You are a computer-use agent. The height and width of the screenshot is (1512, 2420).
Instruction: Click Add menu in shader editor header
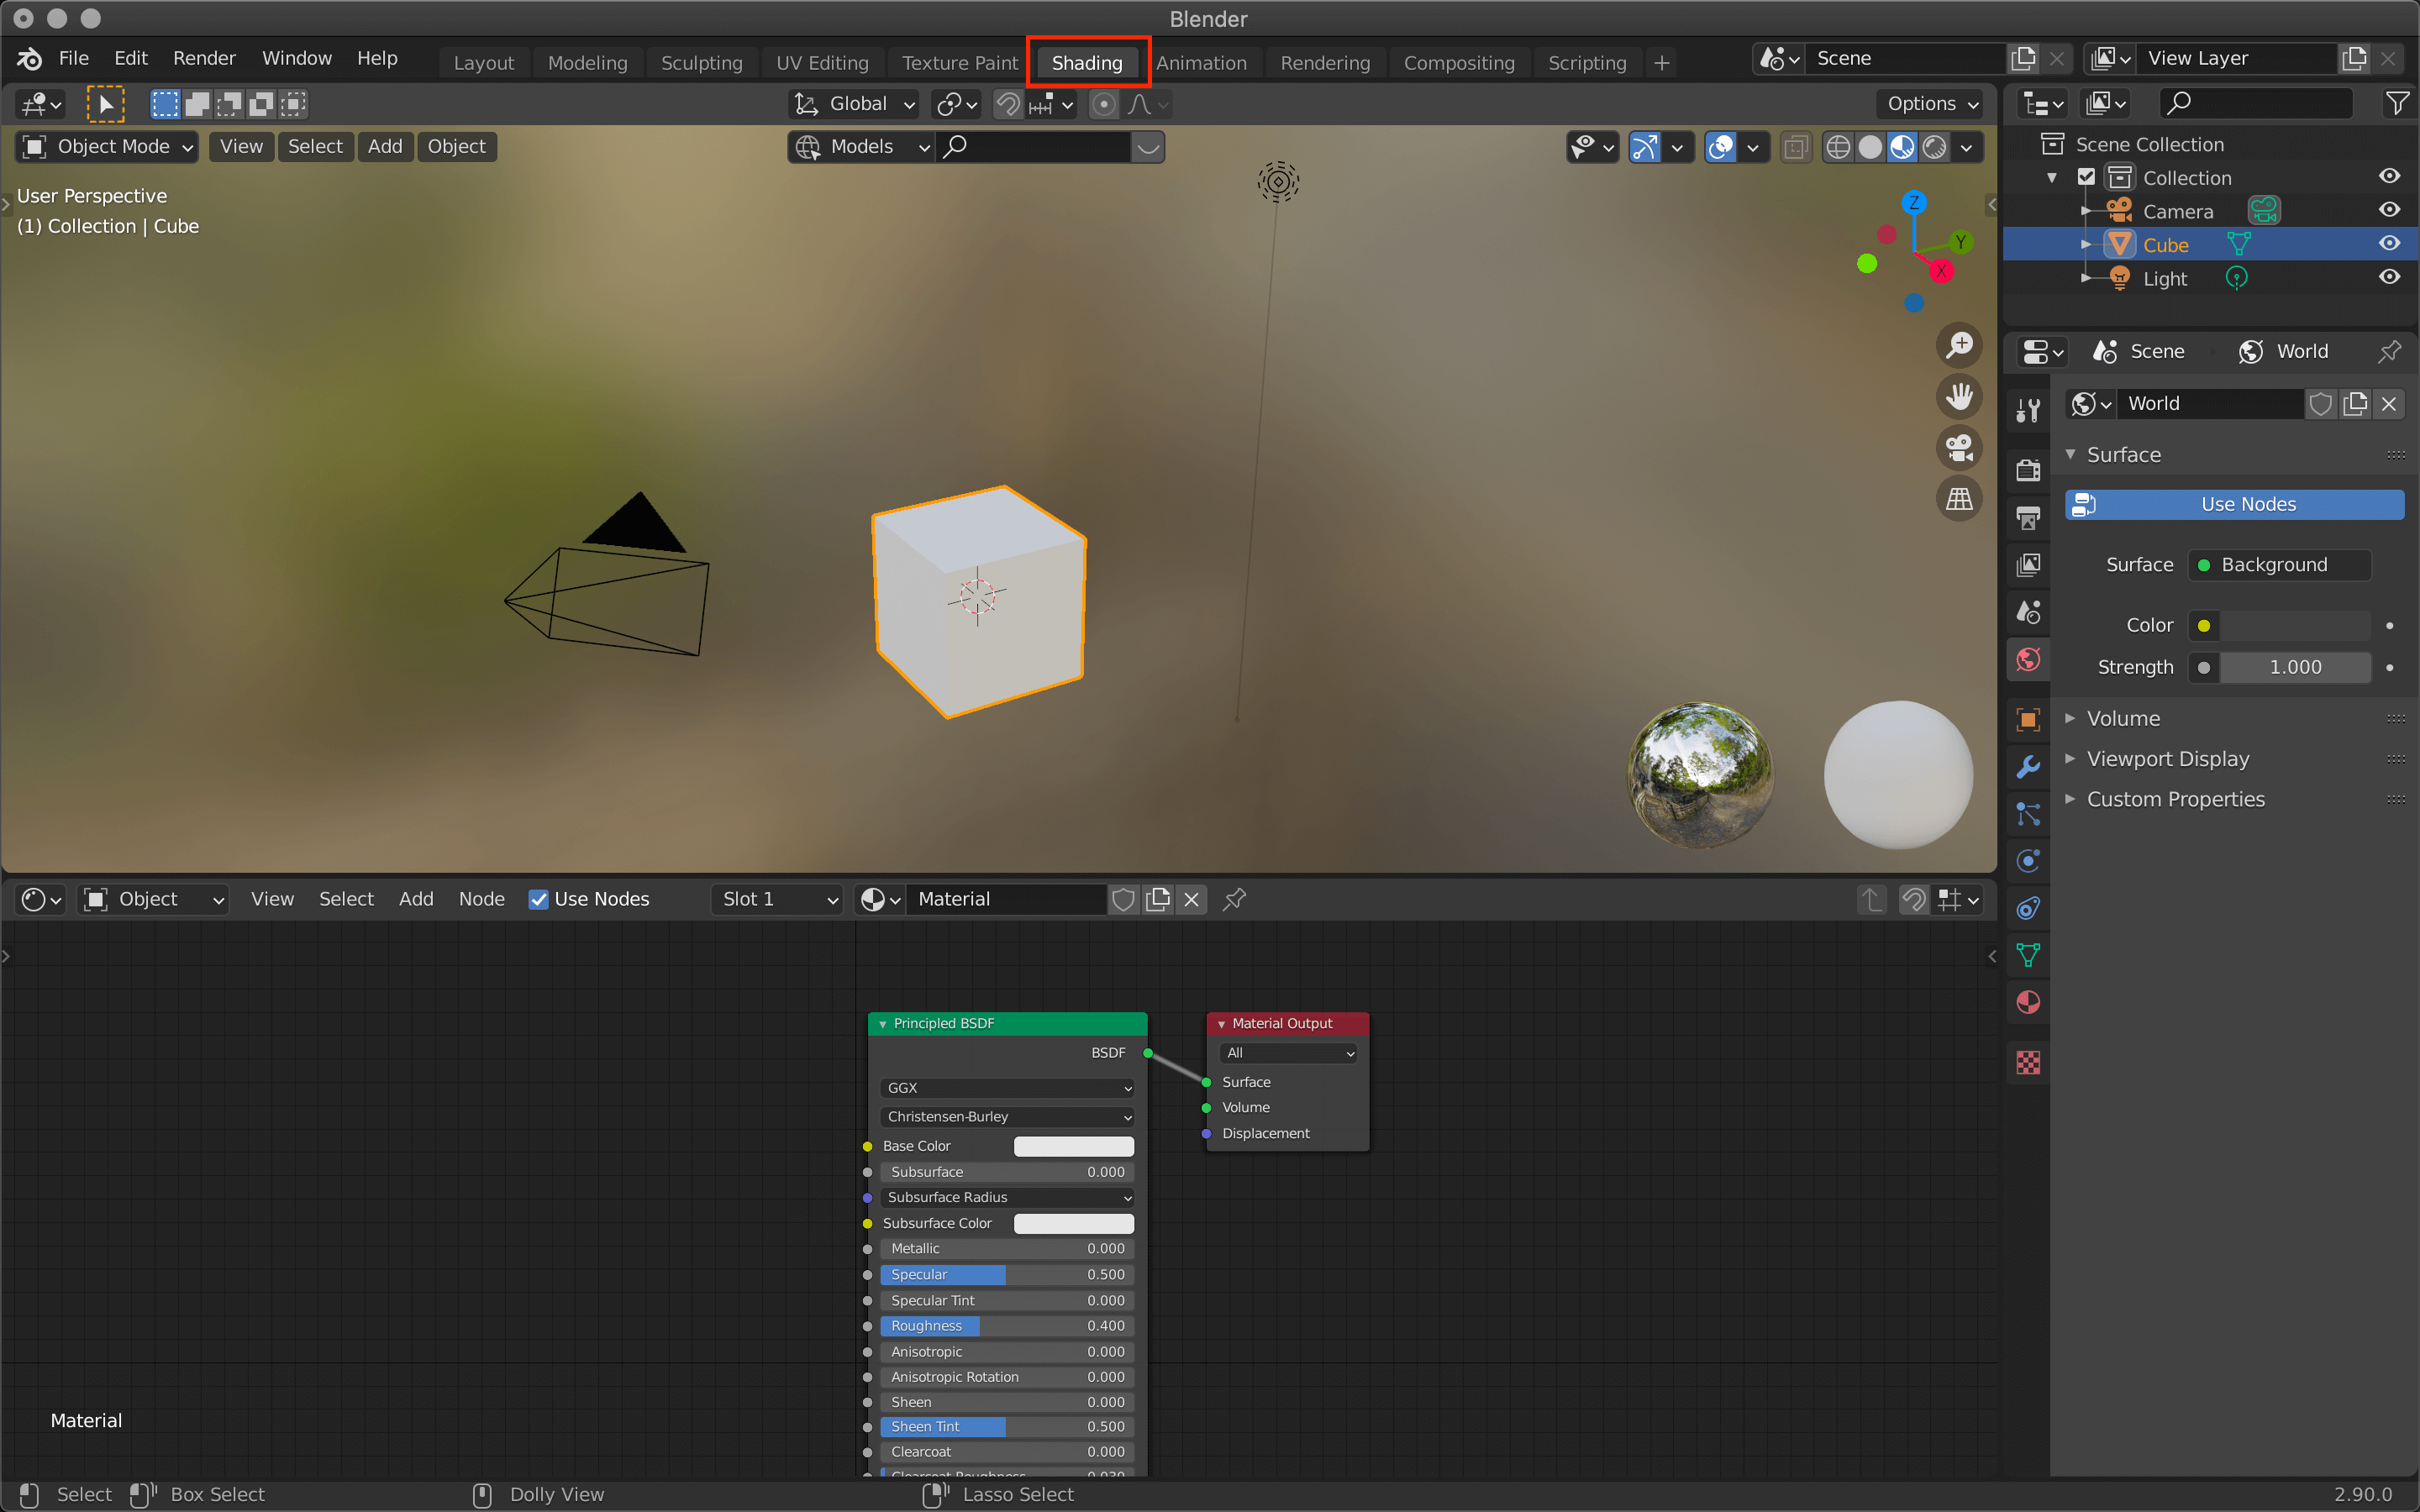click(x=413, y=897)
